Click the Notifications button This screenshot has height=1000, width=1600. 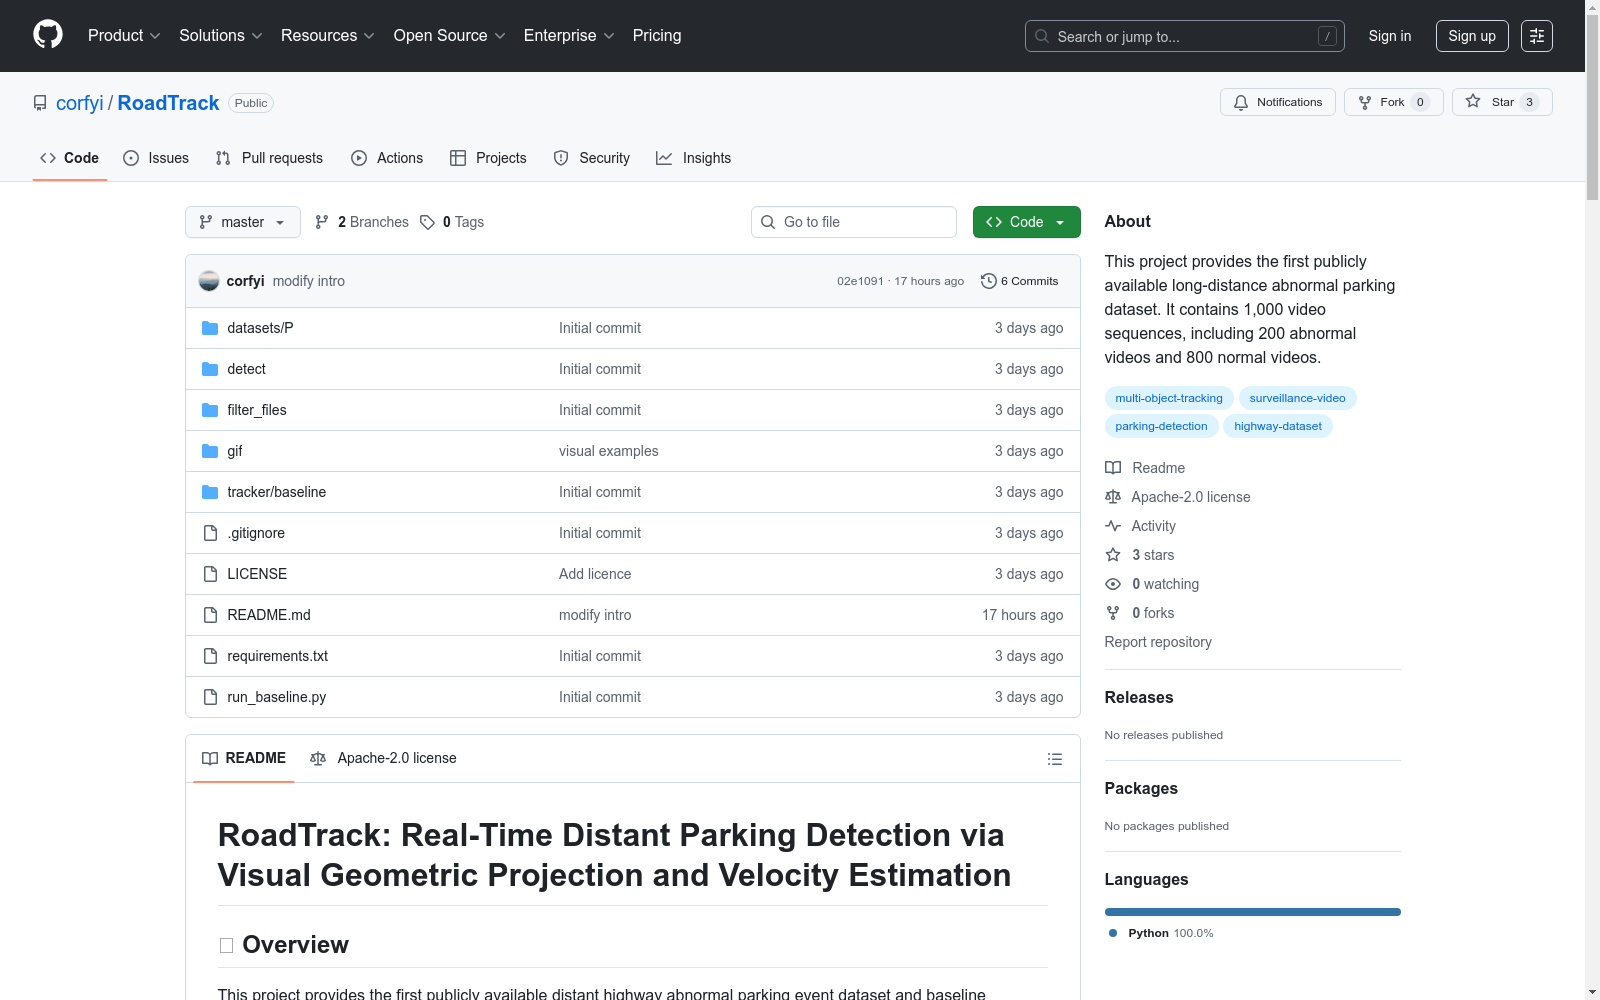pyautogui.click(x=1278, y=102)
